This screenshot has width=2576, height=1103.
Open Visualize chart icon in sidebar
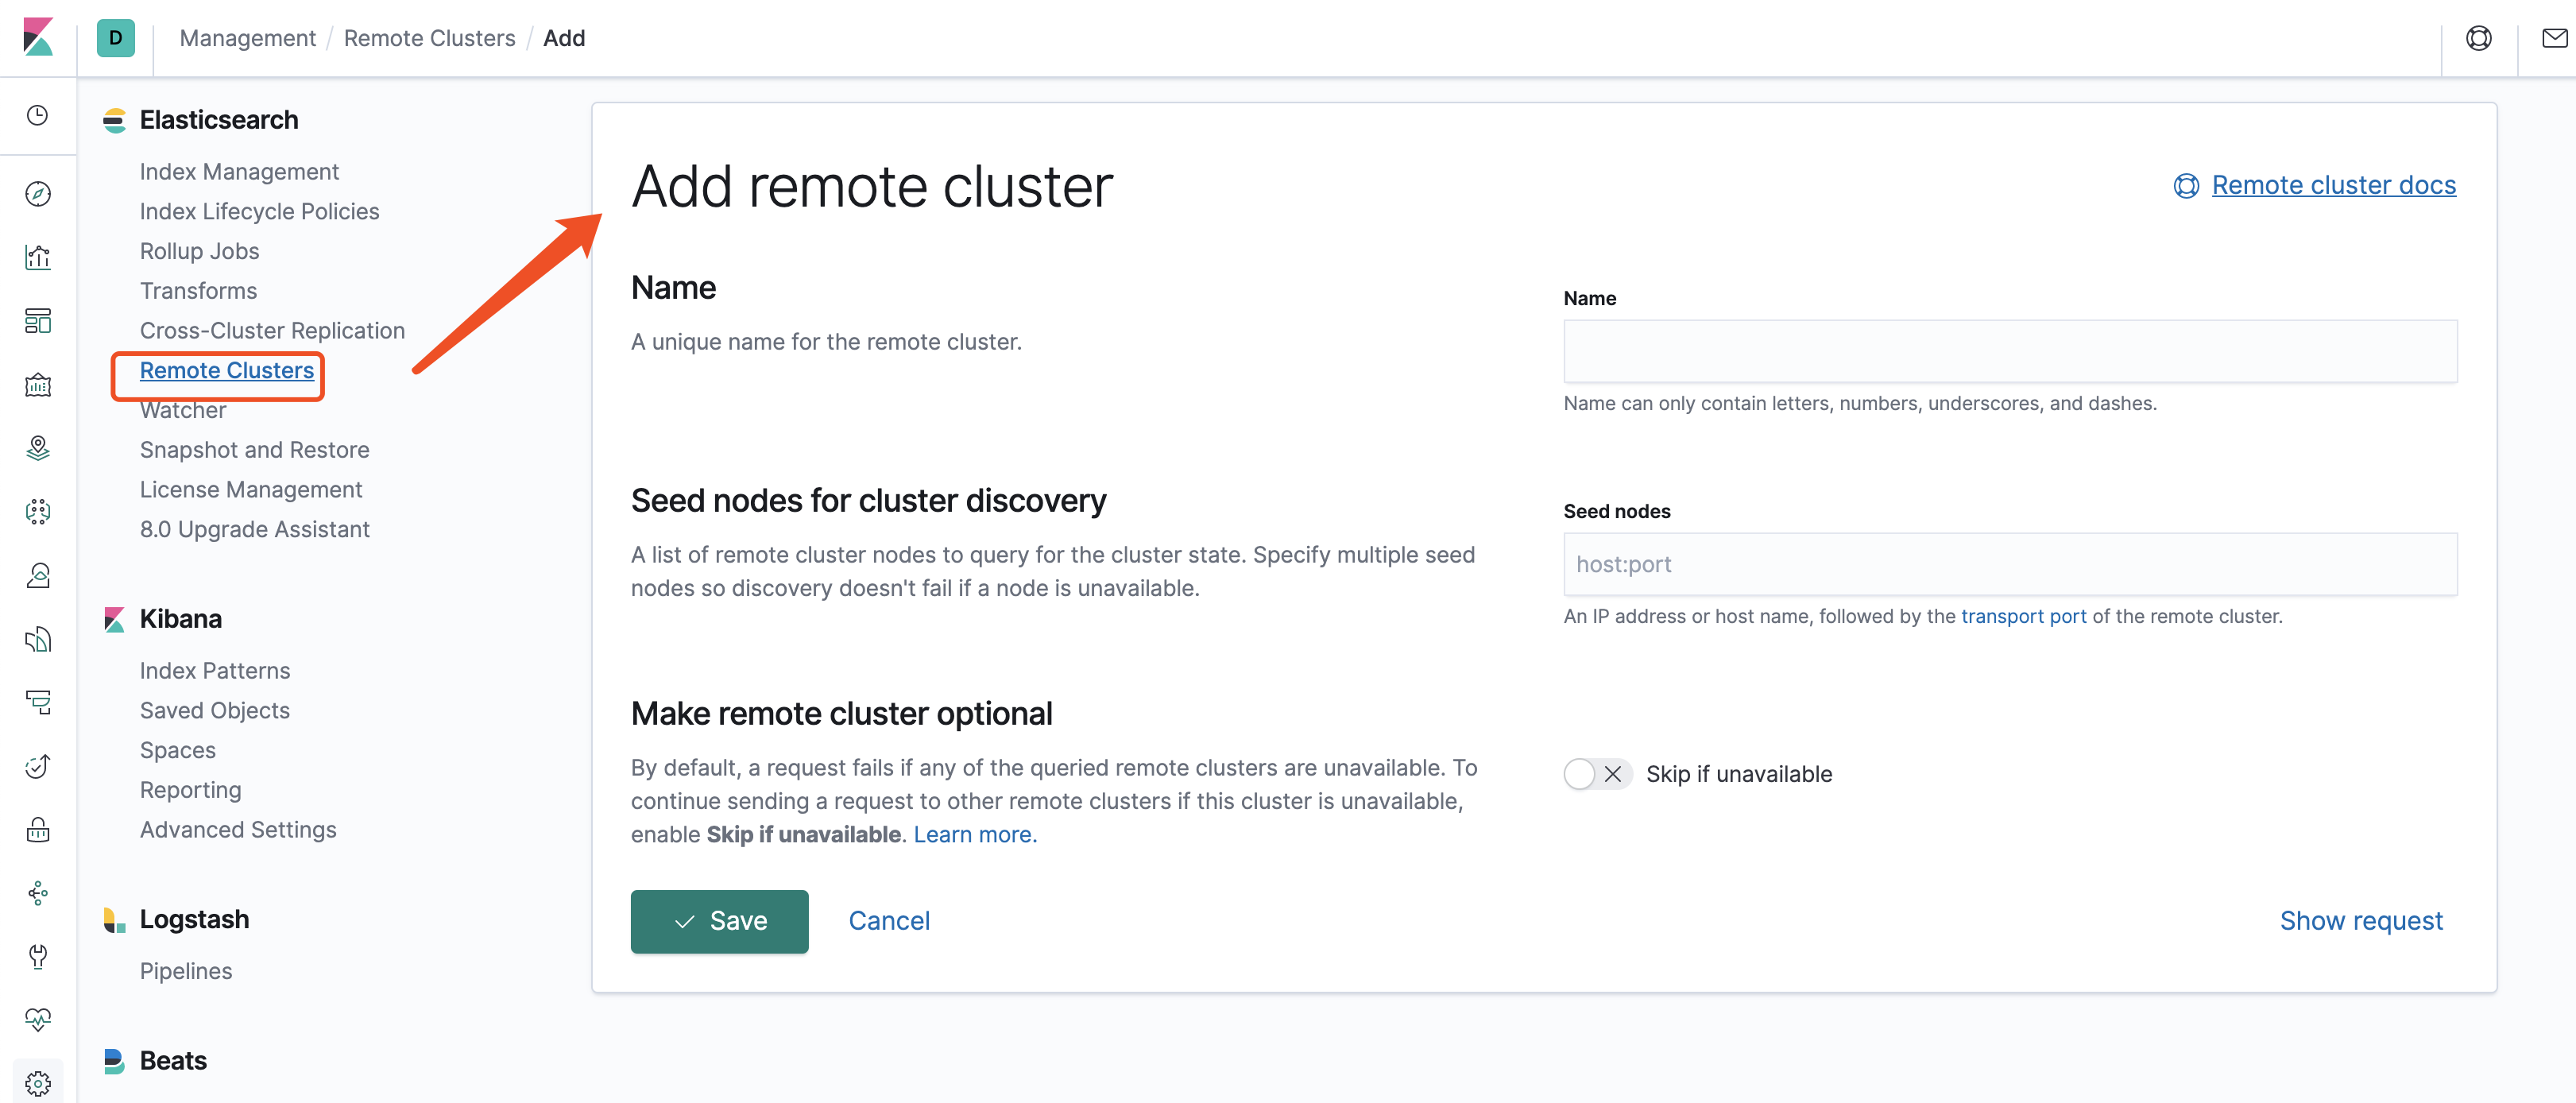click(38, 257)
